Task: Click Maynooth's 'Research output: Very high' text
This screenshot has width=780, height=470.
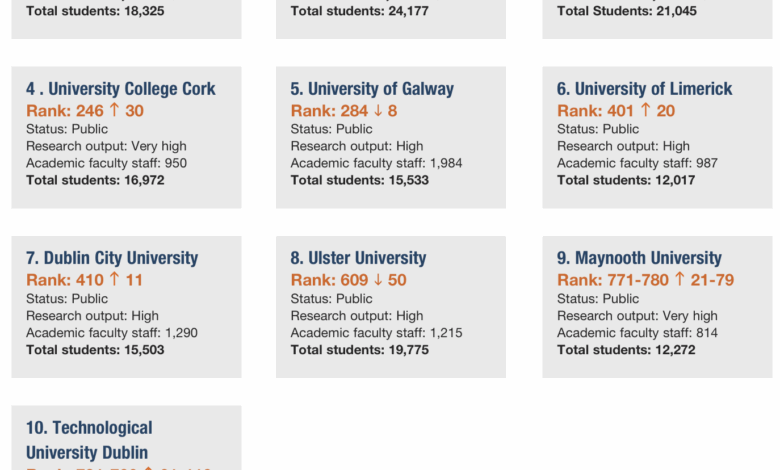Action: coord(637,316)
